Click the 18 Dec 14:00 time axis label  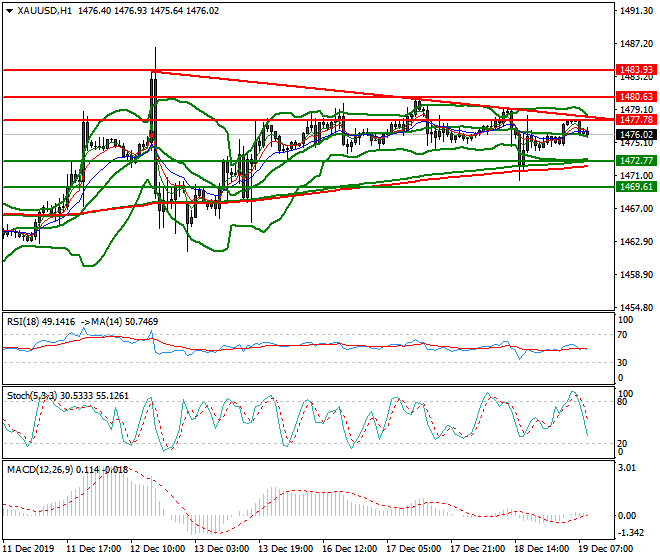point(542,549)
